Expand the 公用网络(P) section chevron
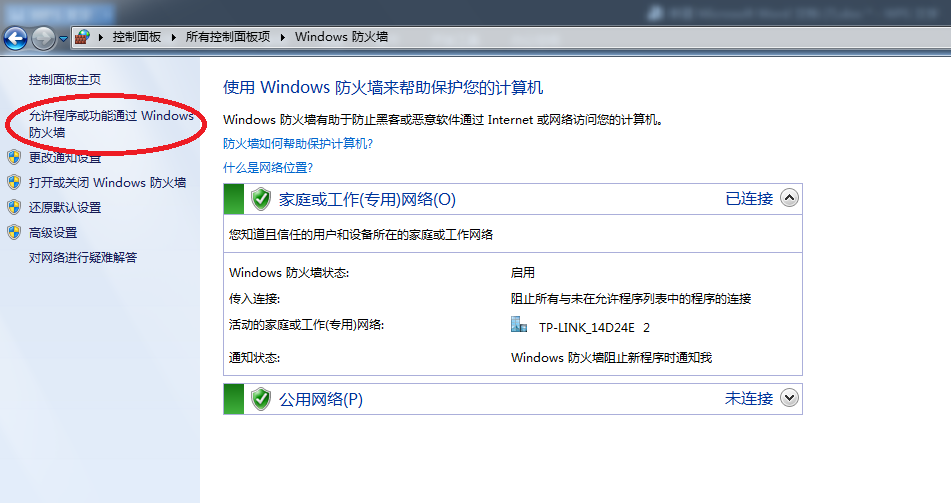951x503 pixels. pyautogui.click(x=789, y=398)
